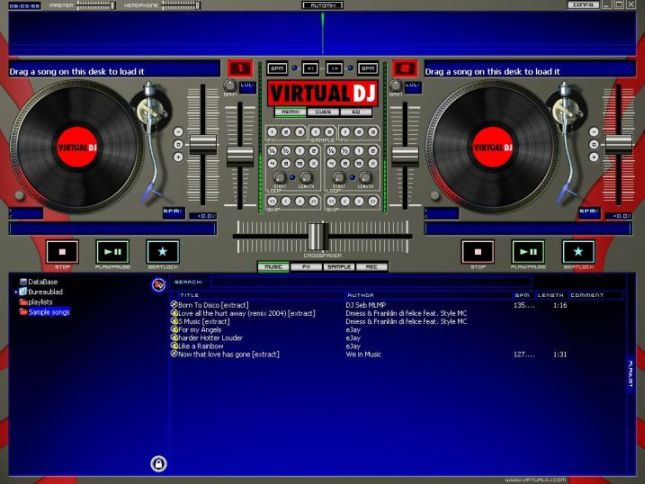Set left deck loop to 16 beats
The image size is (645, 484).
point(300,163)
